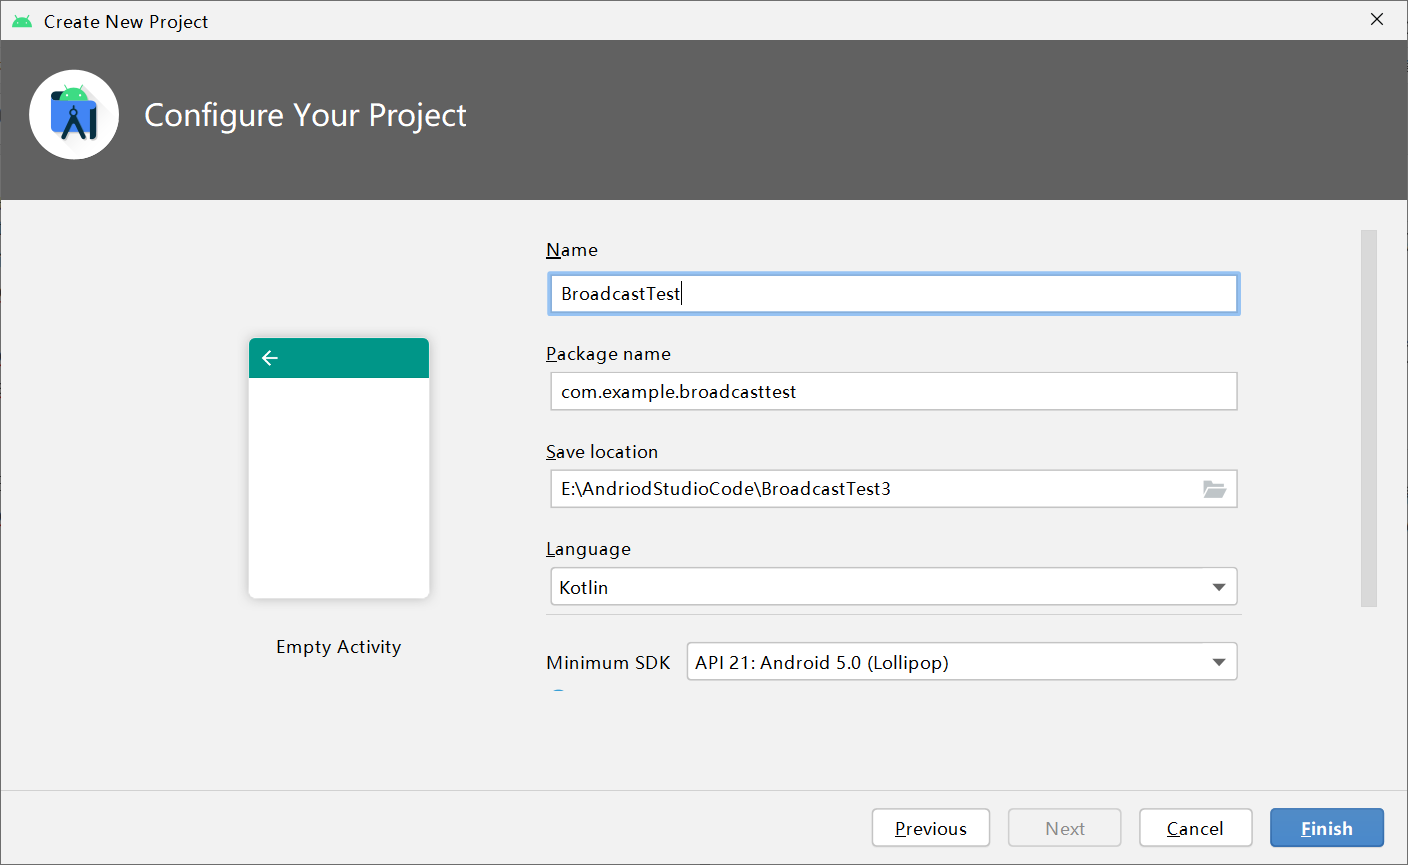
Task: Click the Minimum SDK label
Action: click(x=608, y=662)
